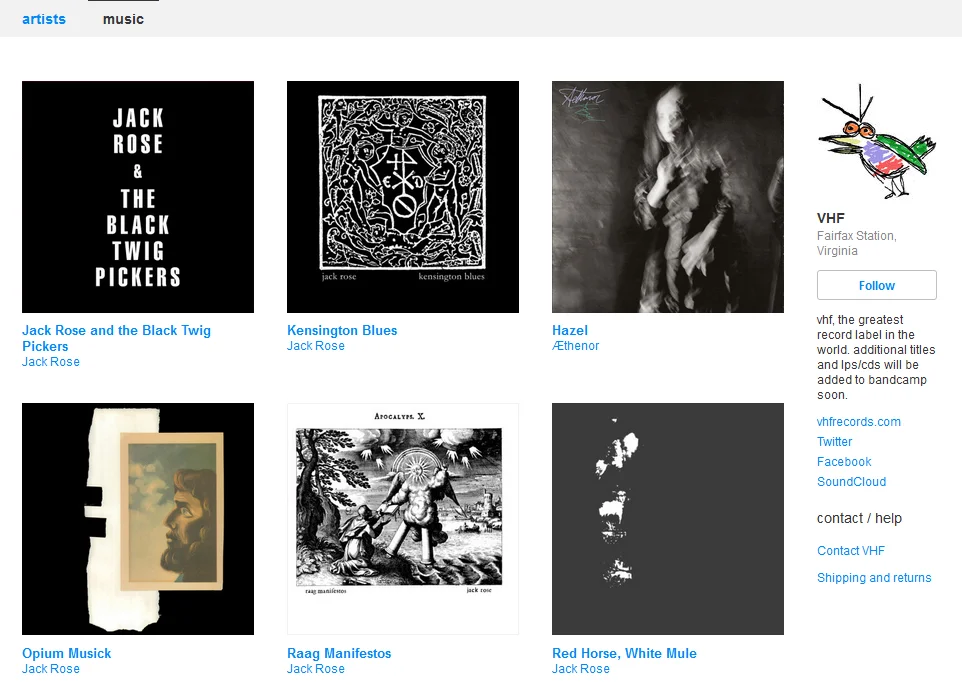
Task: Open the Raag Manifestos cover art
Action: (403, 519)
